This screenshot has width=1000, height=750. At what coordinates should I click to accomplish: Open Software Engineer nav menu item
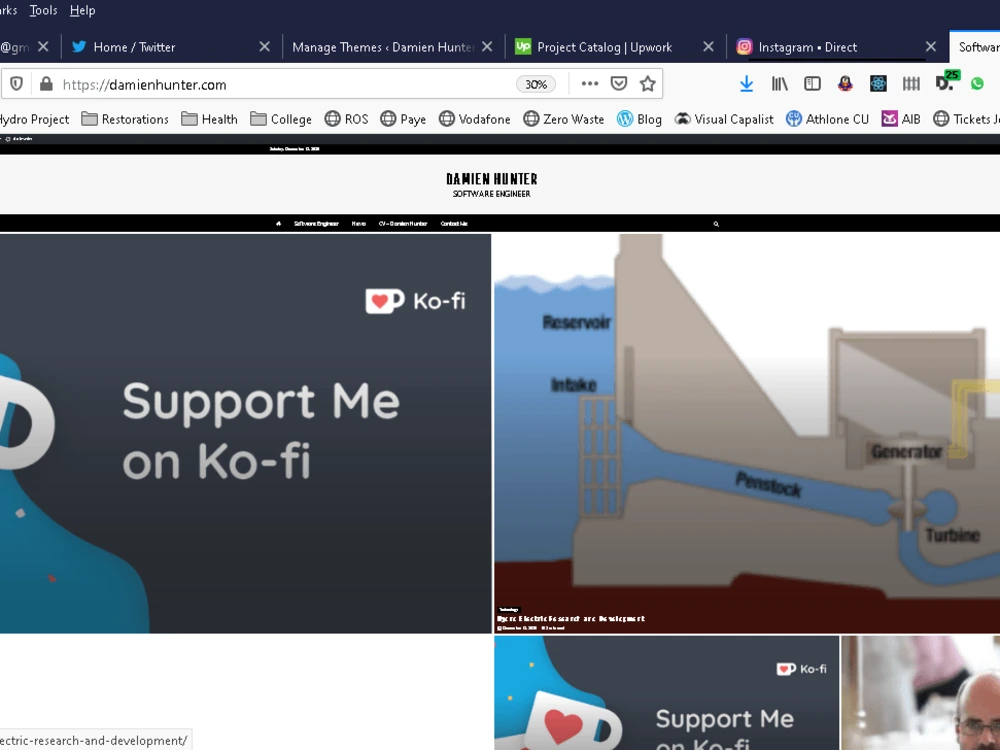[316, 224]
